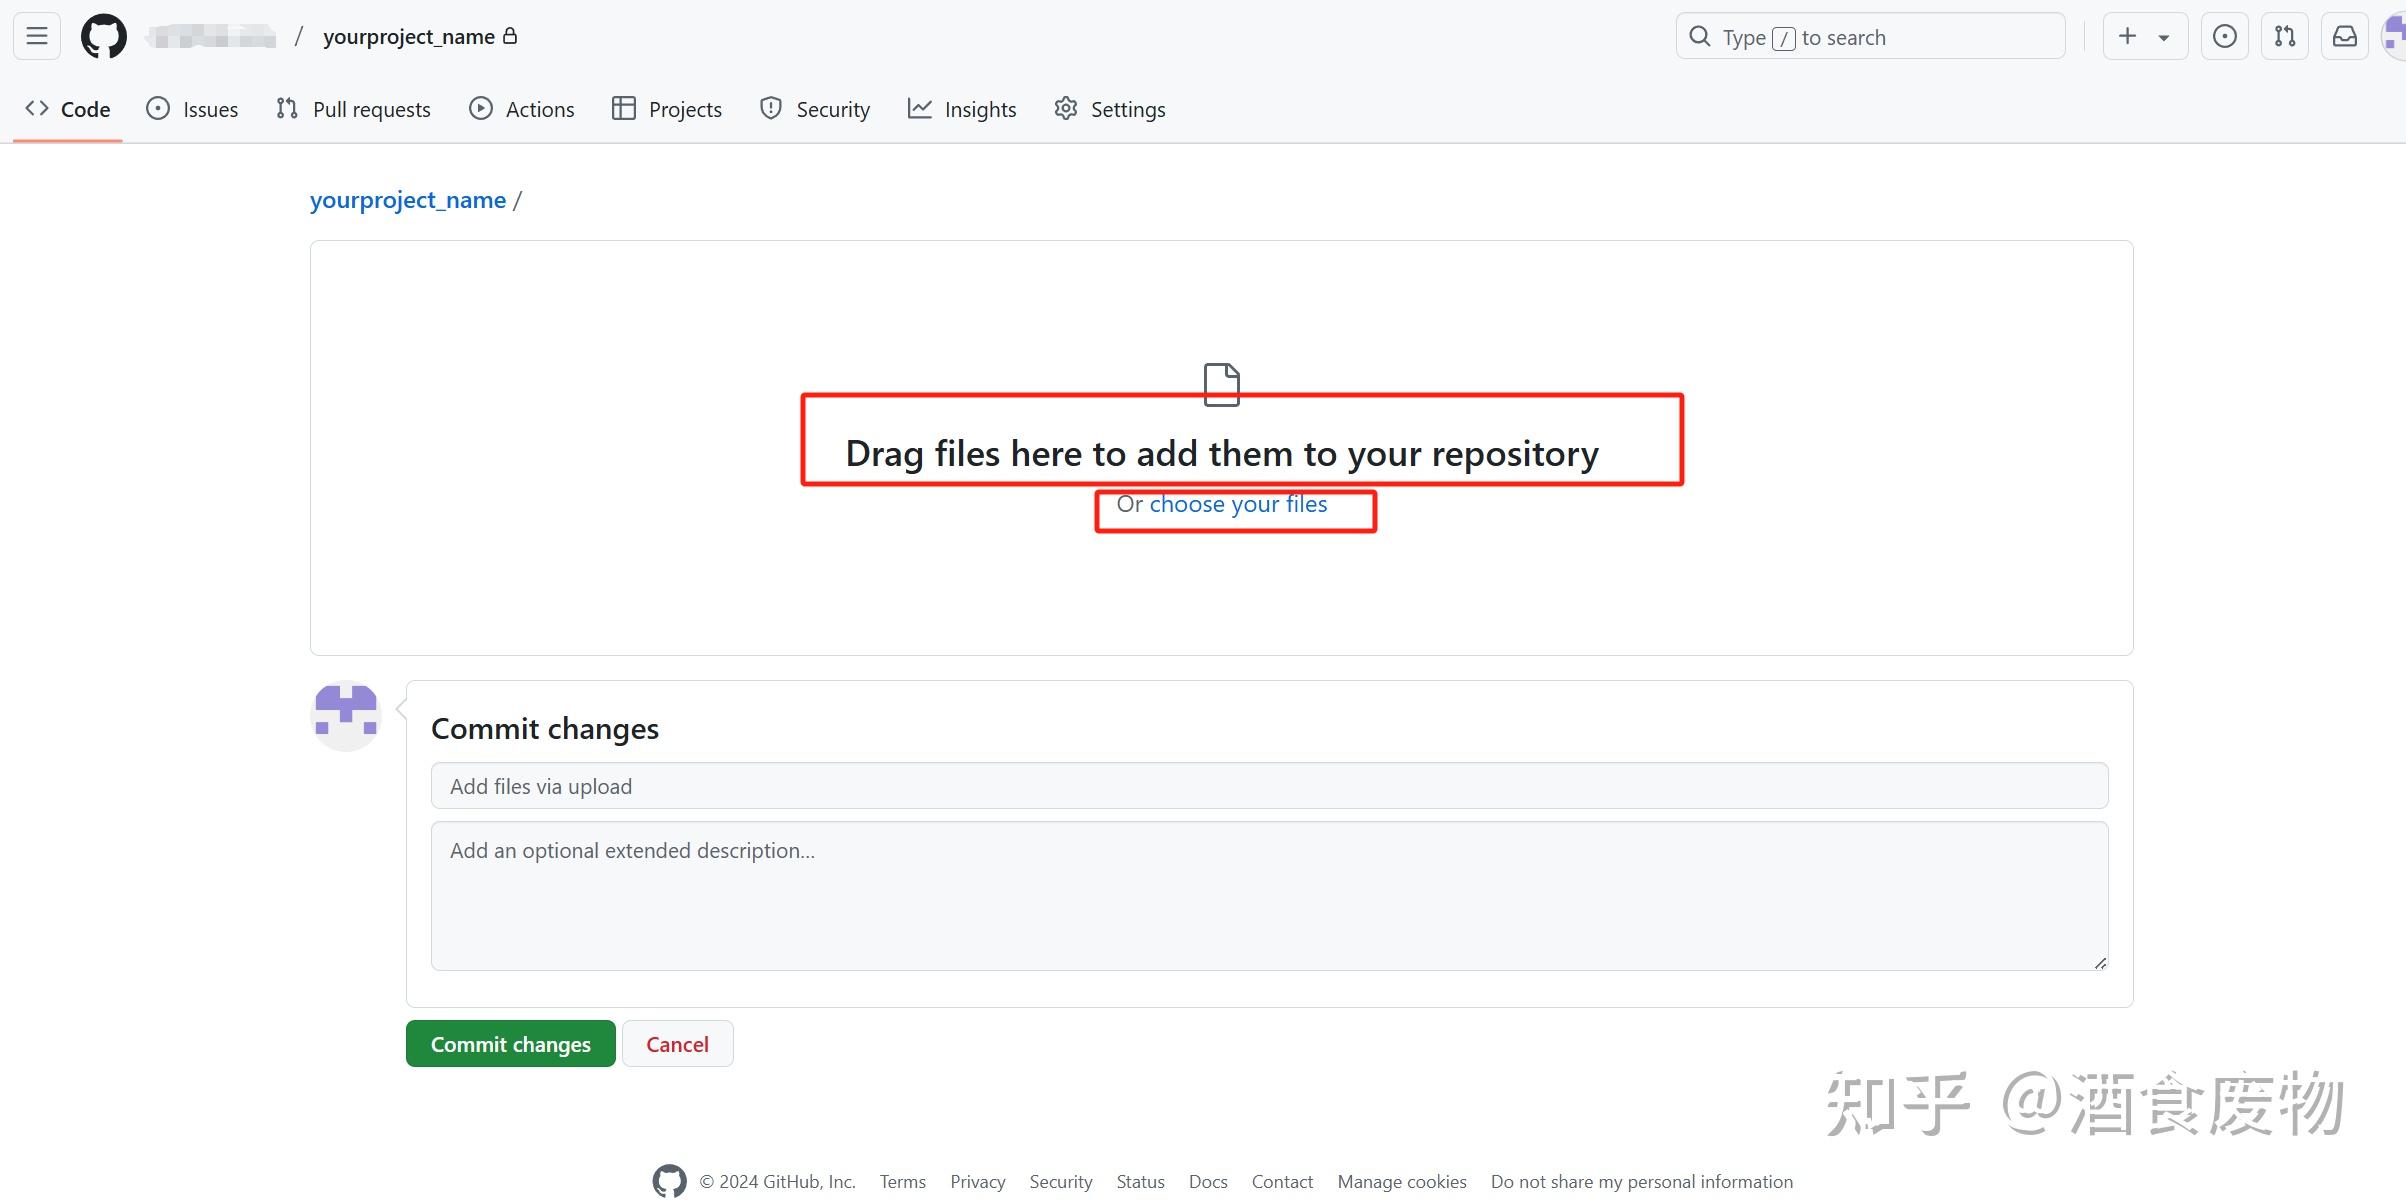Switch to the Issues tab
Image resolution: width=2406 pixels, height=1201 pixels.
209,109
